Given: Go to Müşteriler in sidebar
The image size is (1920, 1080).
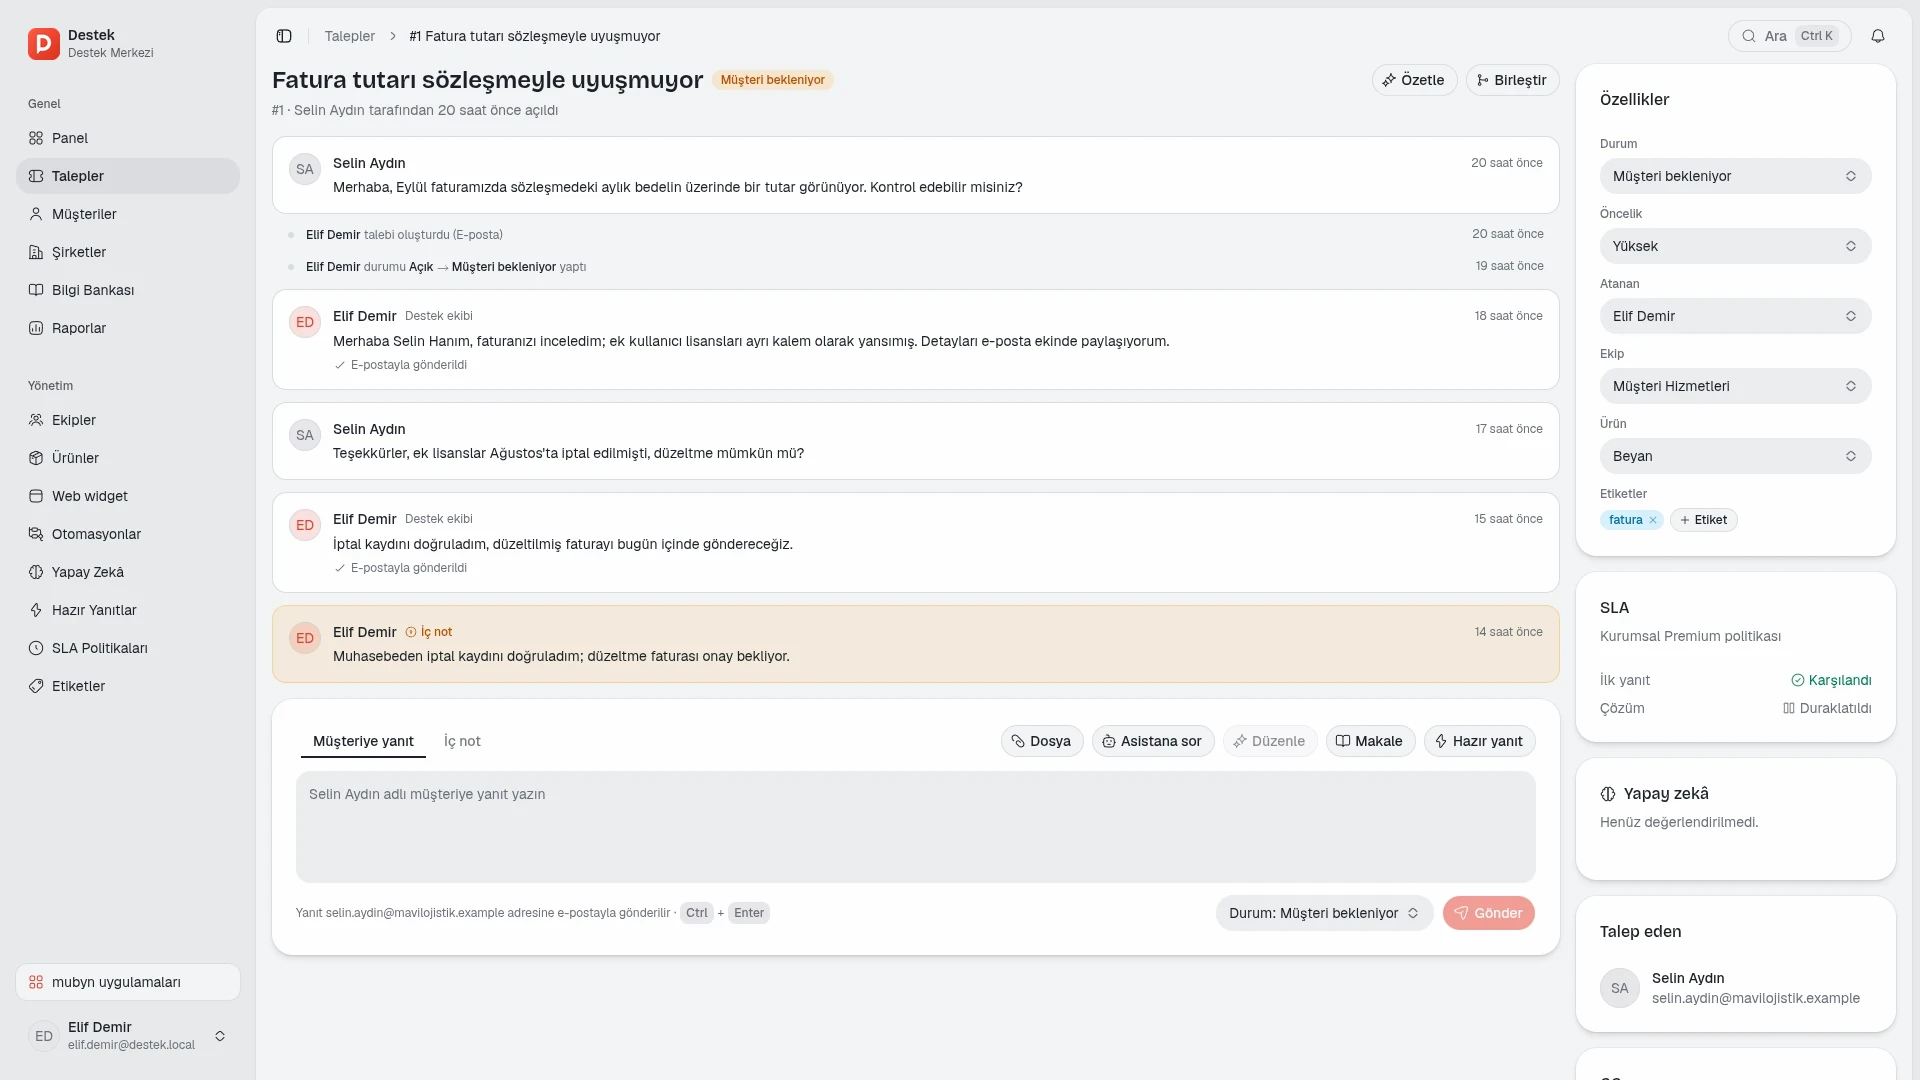Looking at the screenshot, I should point(128,214).
